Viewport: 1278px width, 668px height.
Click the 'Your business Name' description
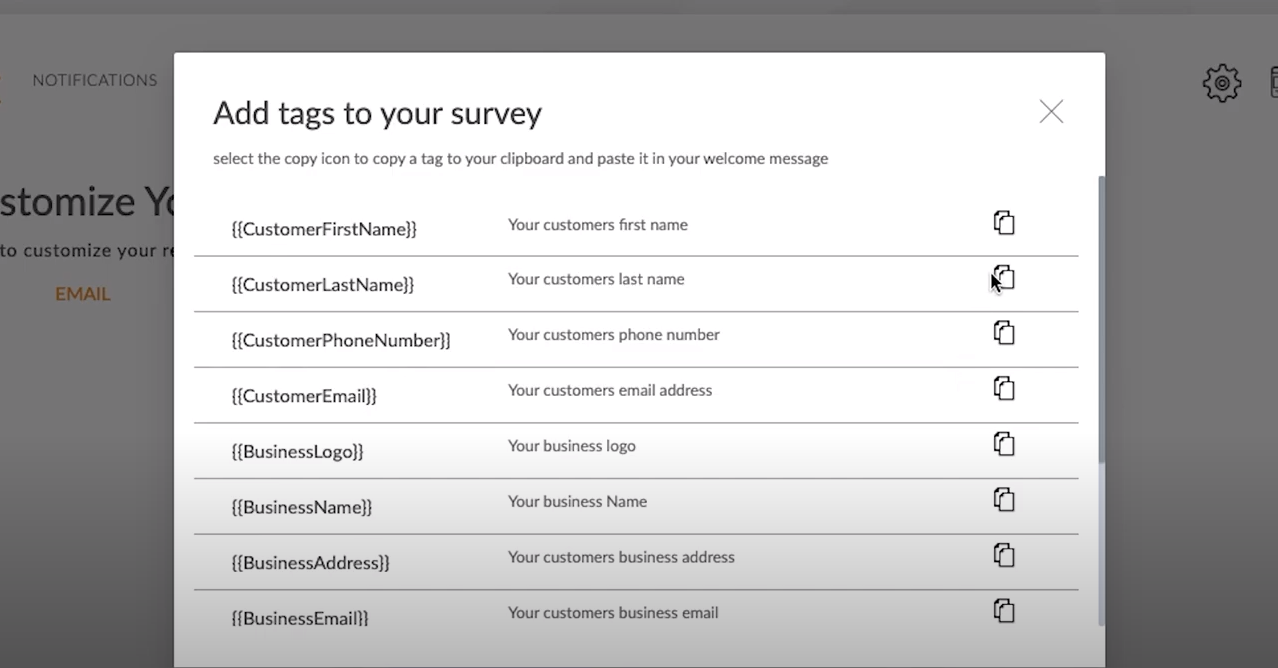577,502
